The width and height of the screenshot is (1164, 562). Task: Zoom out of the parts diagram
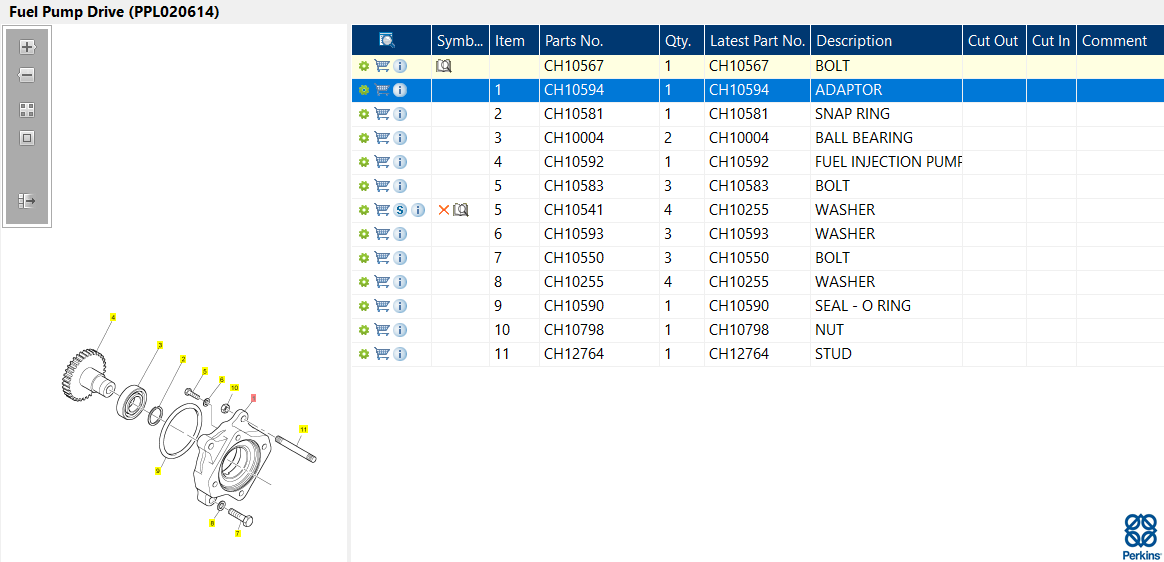click(x=27, y=75)
